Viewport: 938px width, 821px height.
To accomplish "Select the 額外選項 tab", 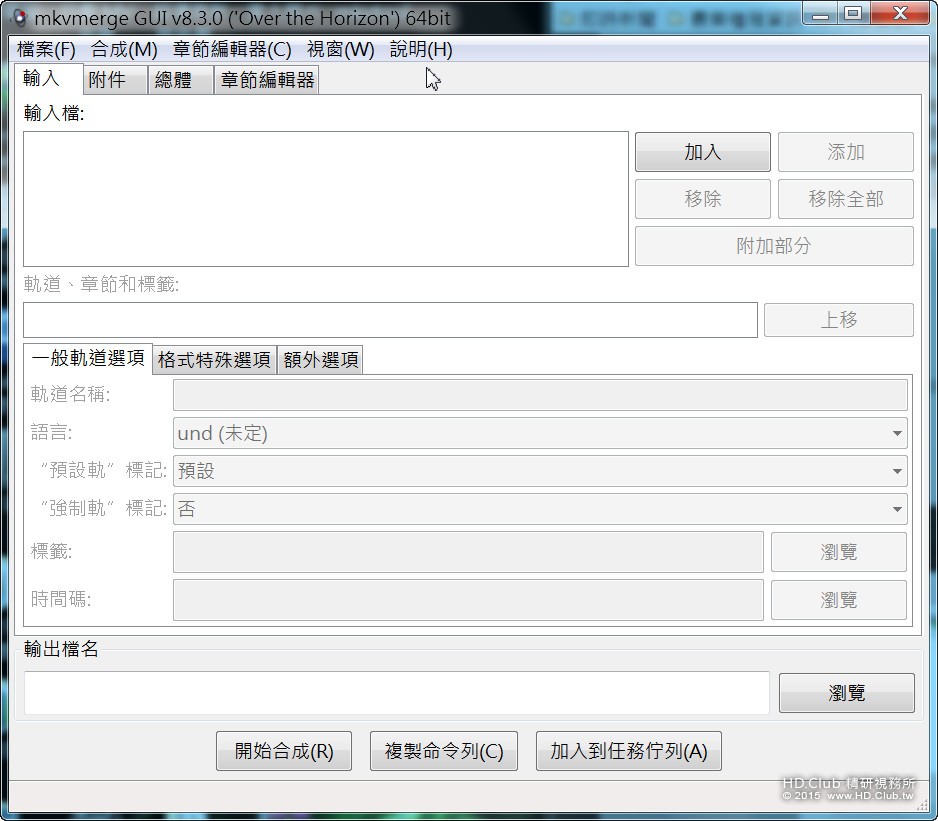I will (321, 360).
